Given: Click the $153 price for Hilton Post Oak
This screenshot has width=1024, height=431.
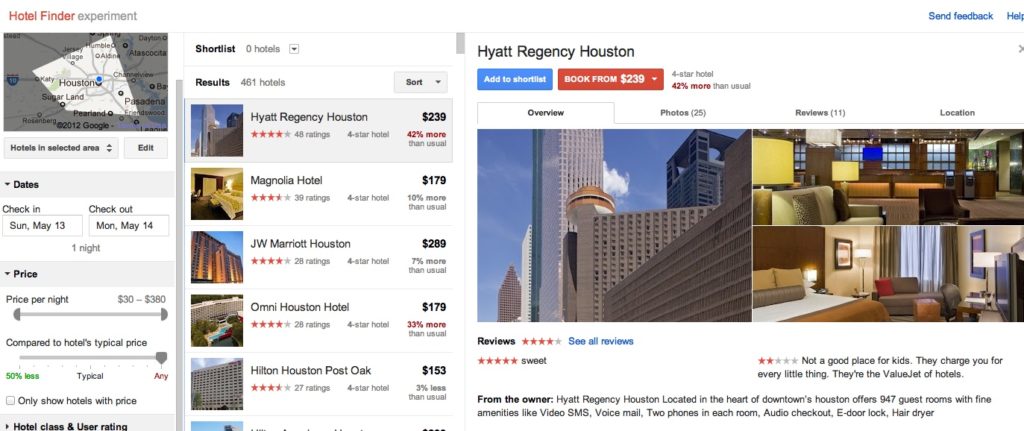Looking at the screenshot, I should [x=434, y=370].
